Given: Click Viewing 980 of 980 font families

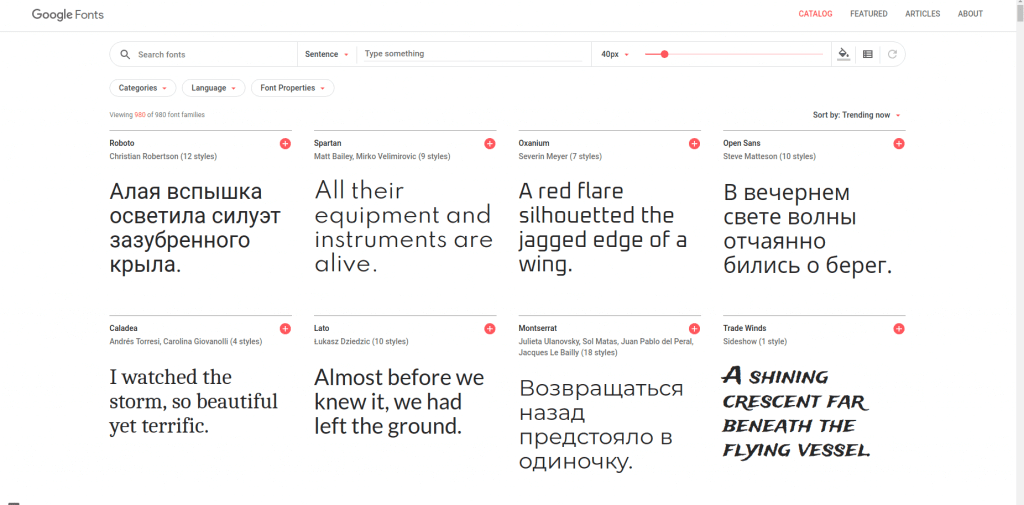Looking at the screenshot, I should coord(157,115).
